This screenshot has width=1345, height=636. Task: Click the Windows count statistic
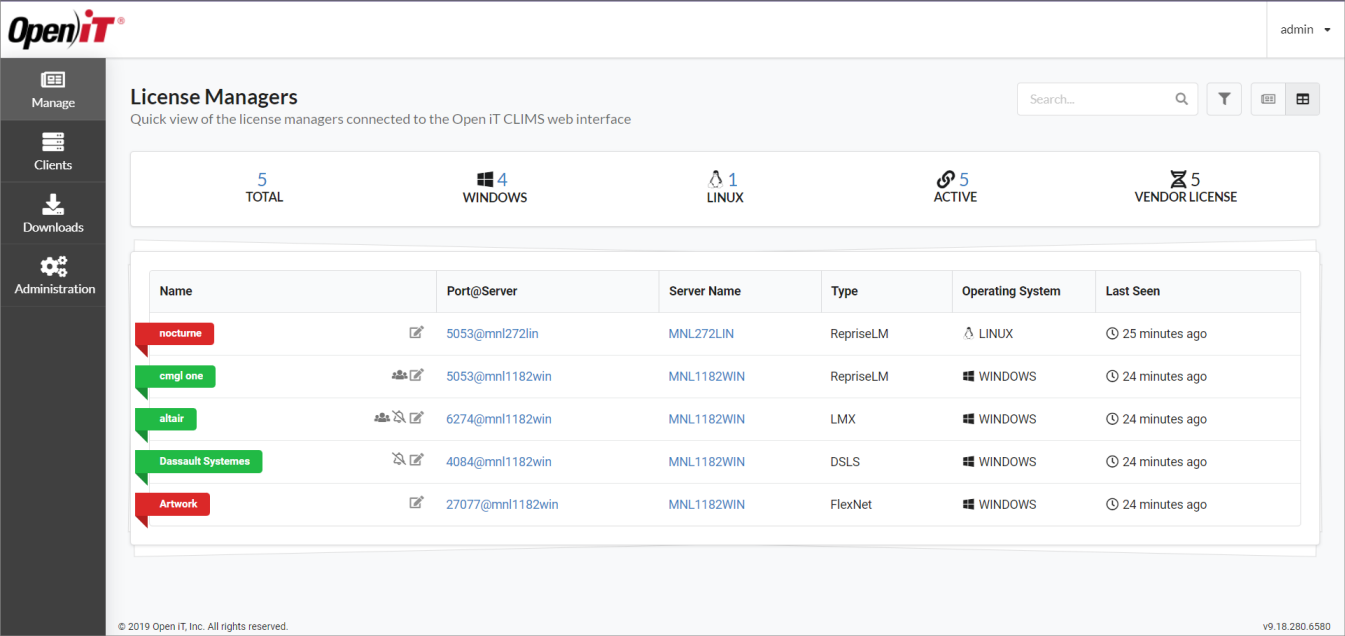pyautogui.click(x=494, y=188)
